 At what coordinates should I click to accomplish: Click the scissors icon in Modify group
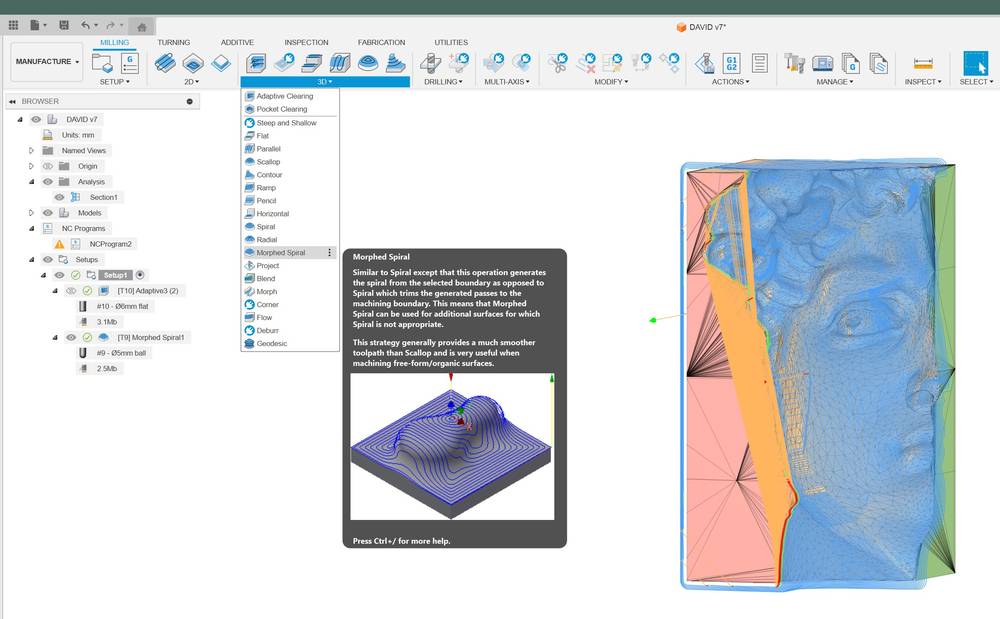[x=557, y=63]
